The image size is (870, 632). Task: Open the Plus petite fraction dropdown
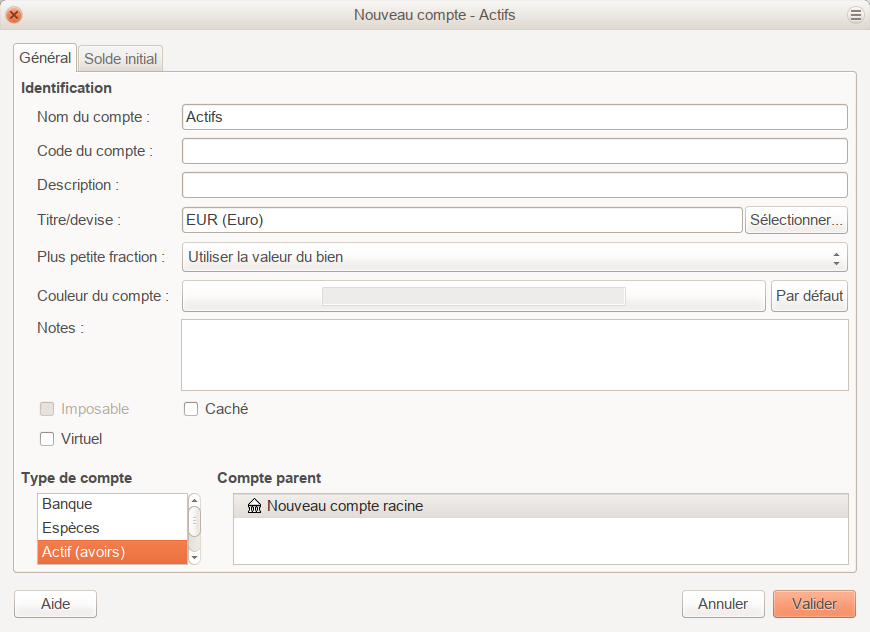click(514, 257)
